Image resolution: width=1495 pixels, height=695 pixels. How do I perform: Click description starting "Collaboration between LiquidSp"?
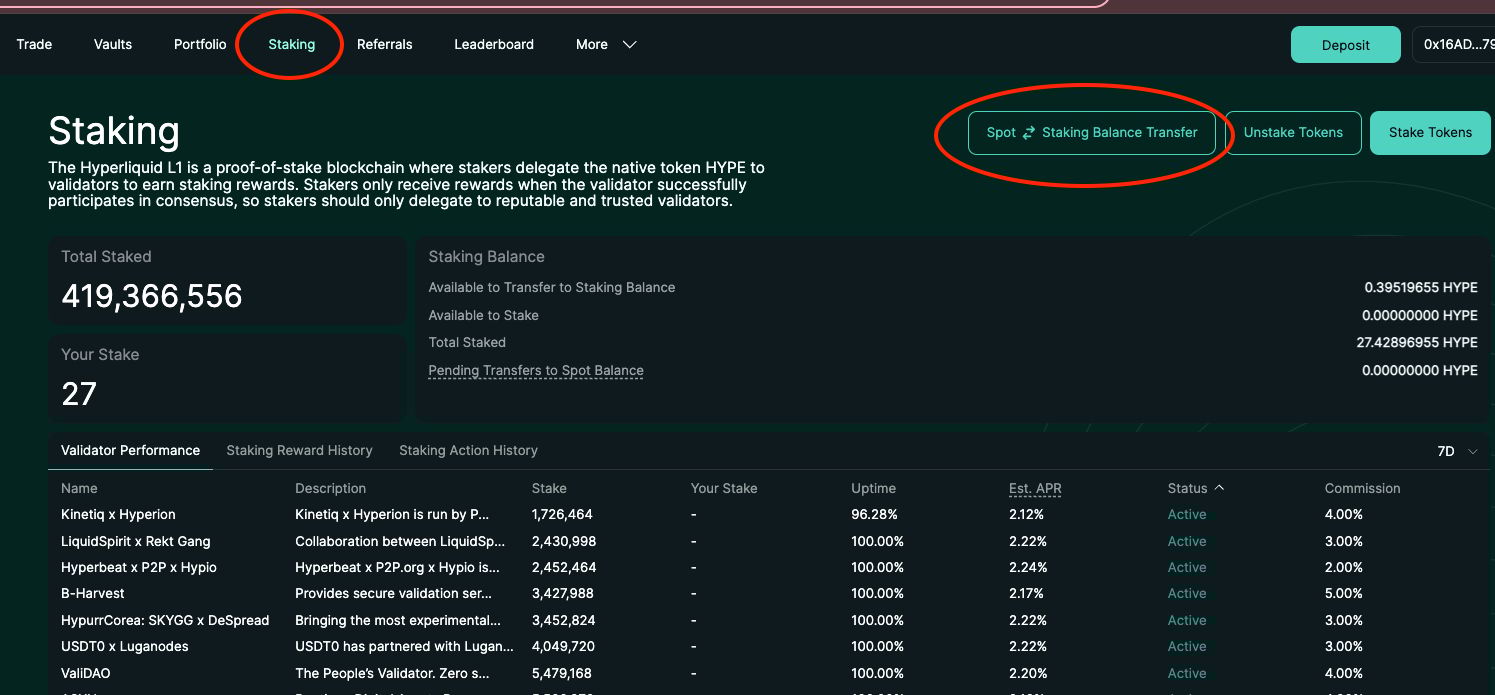click(400, 541)
